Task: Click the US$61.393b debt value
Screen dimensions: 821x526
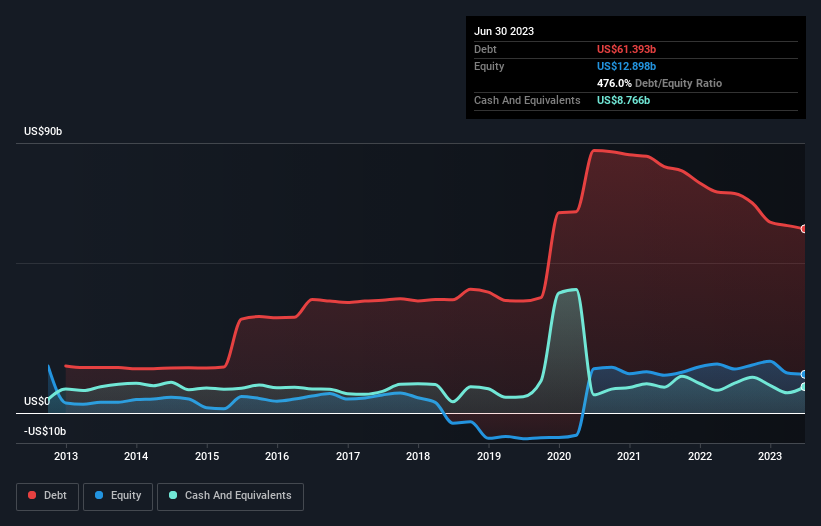Action: [626, 49]
